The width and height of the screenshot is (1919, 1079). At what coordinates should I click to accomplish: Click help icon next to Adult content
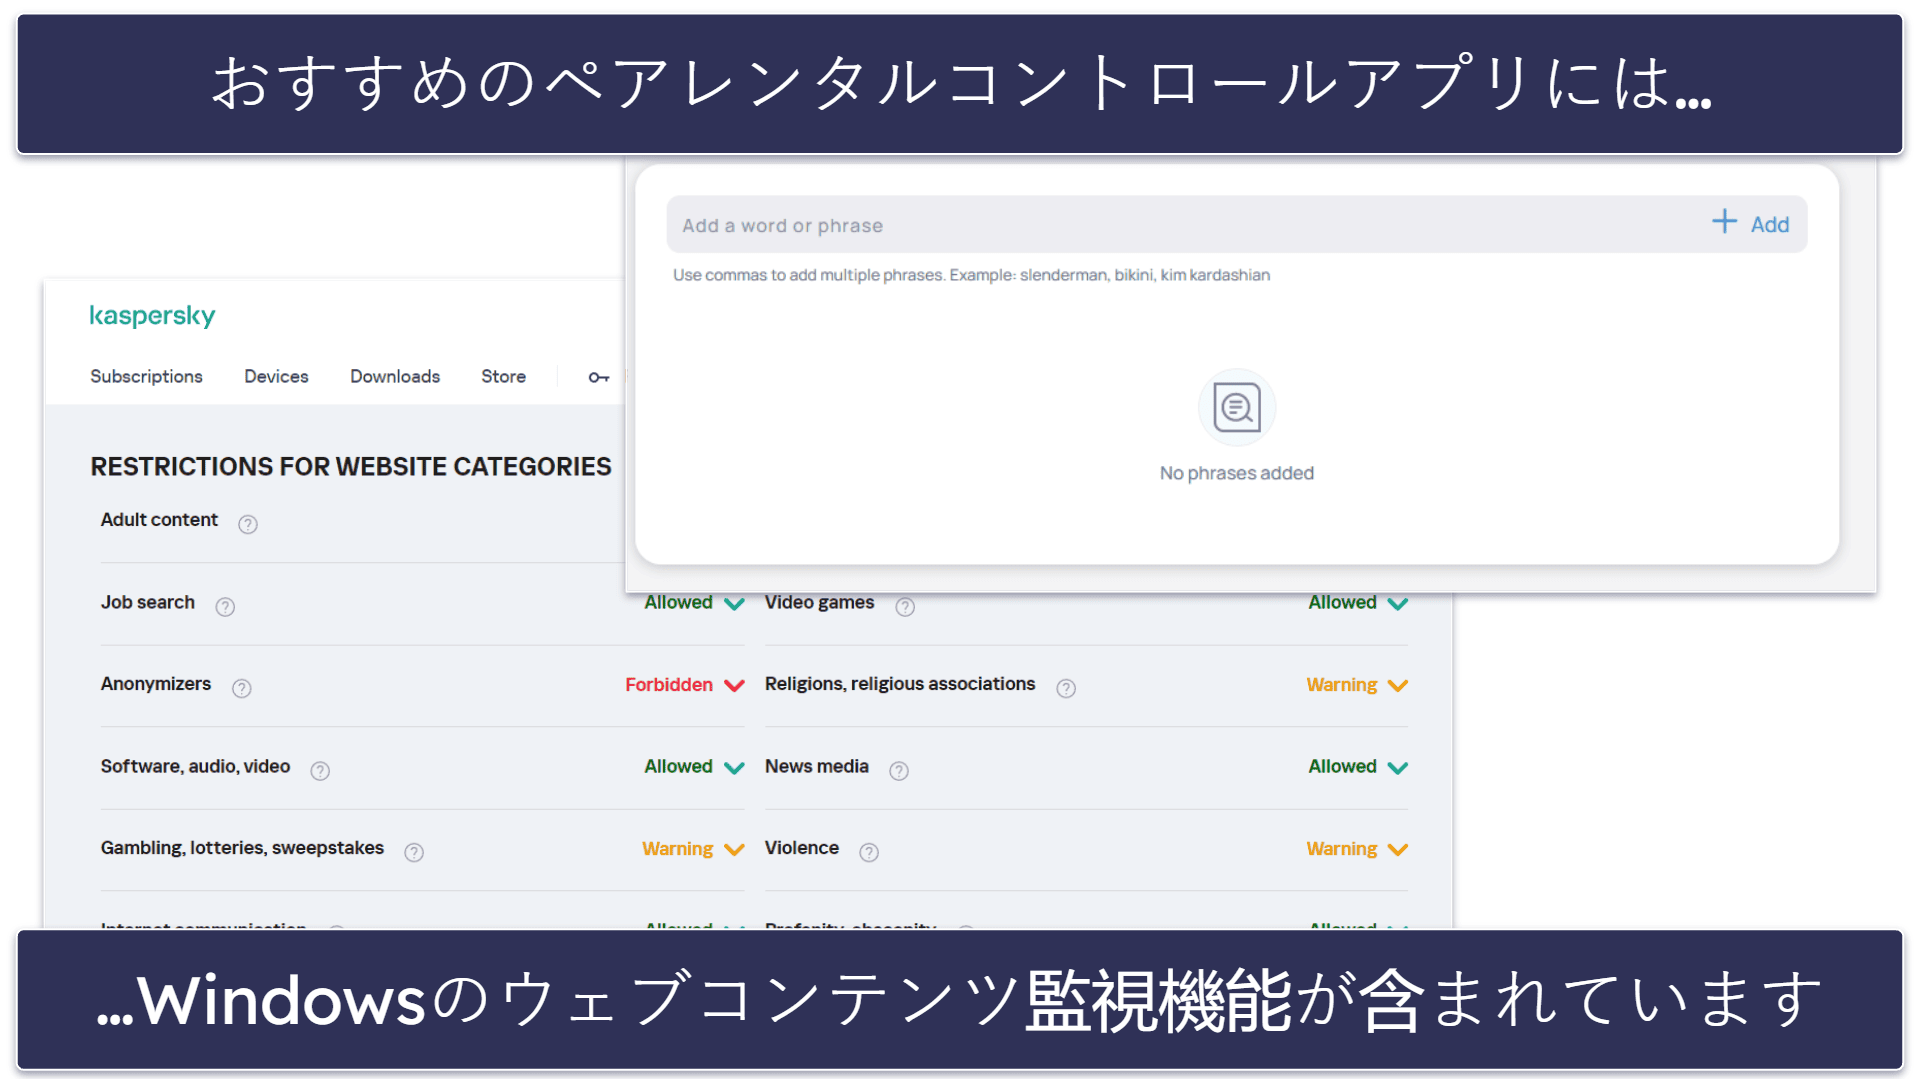(x=248, y=524)
